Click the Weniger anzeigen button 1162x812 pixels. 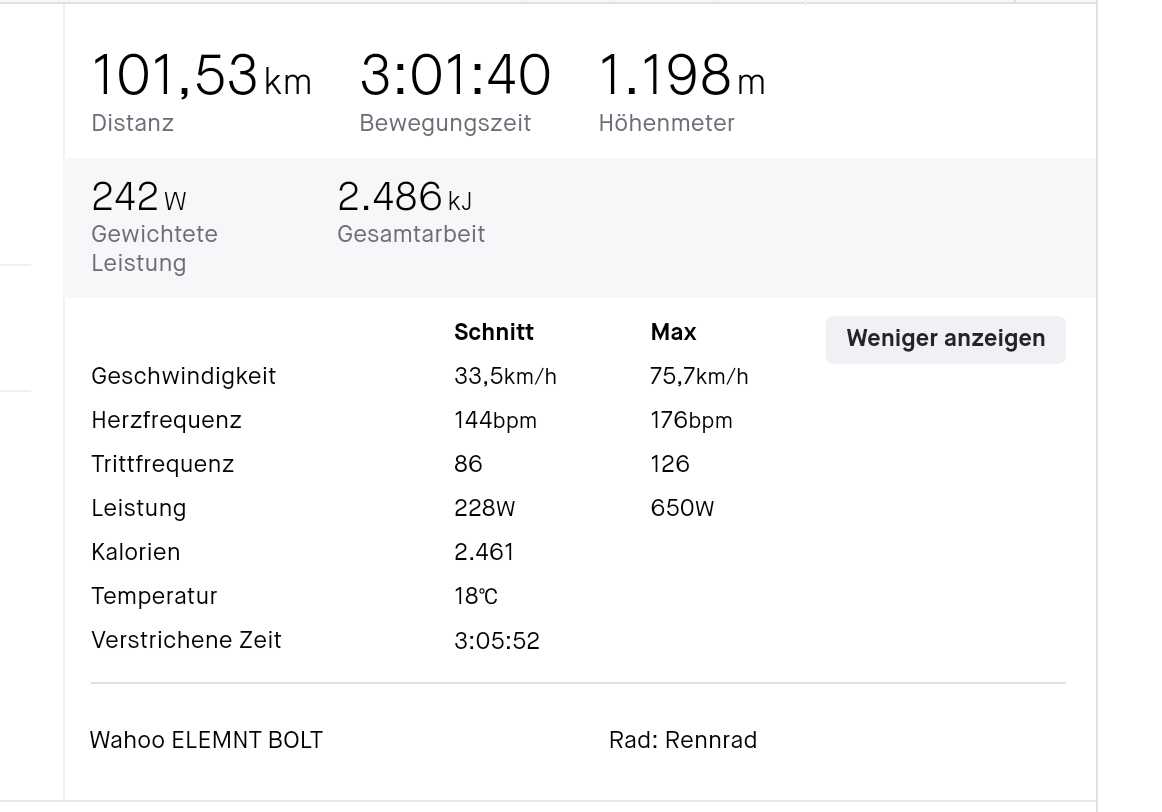point(945,339)
